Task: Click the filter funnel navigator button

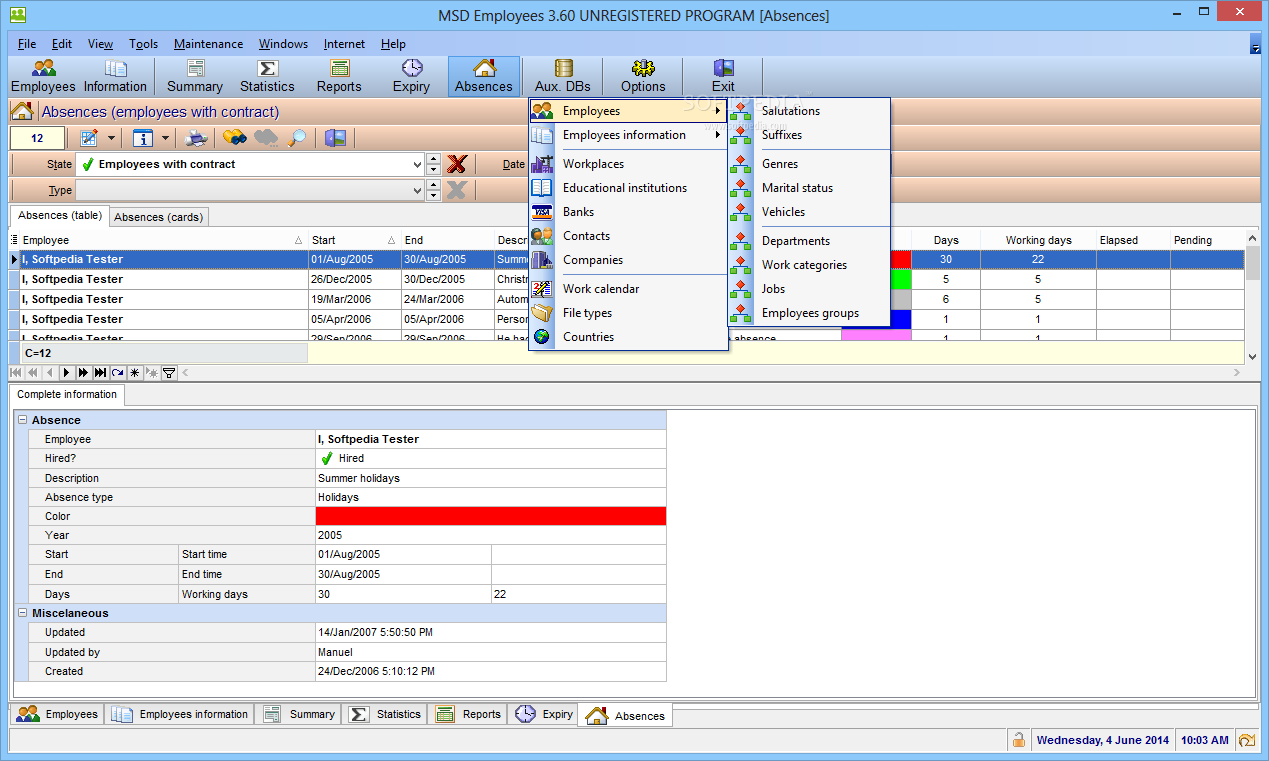Action: (x=169, y=373)
